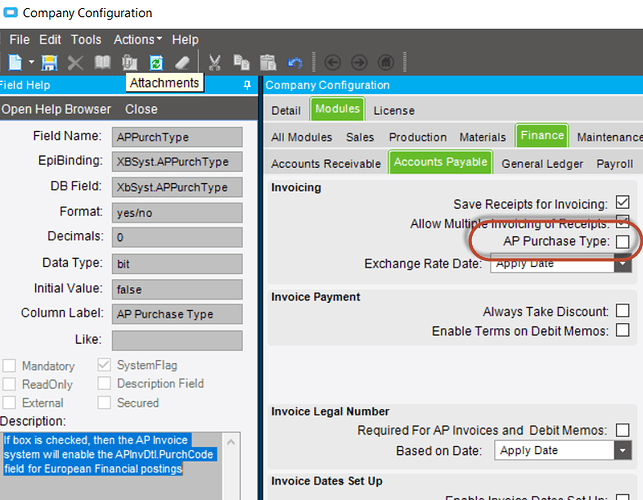Toggle the Secured checkbox

click(x=104, y=402)
